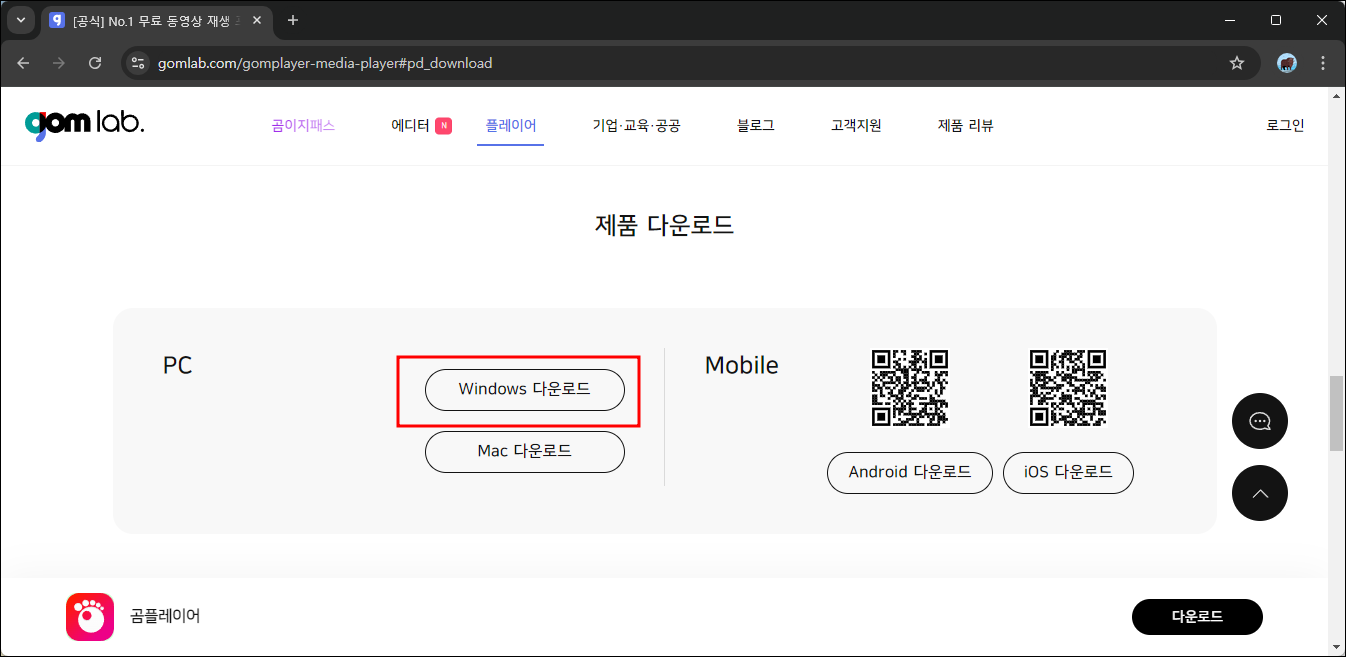Bookmark this page with star icon

coord(1237,63)
